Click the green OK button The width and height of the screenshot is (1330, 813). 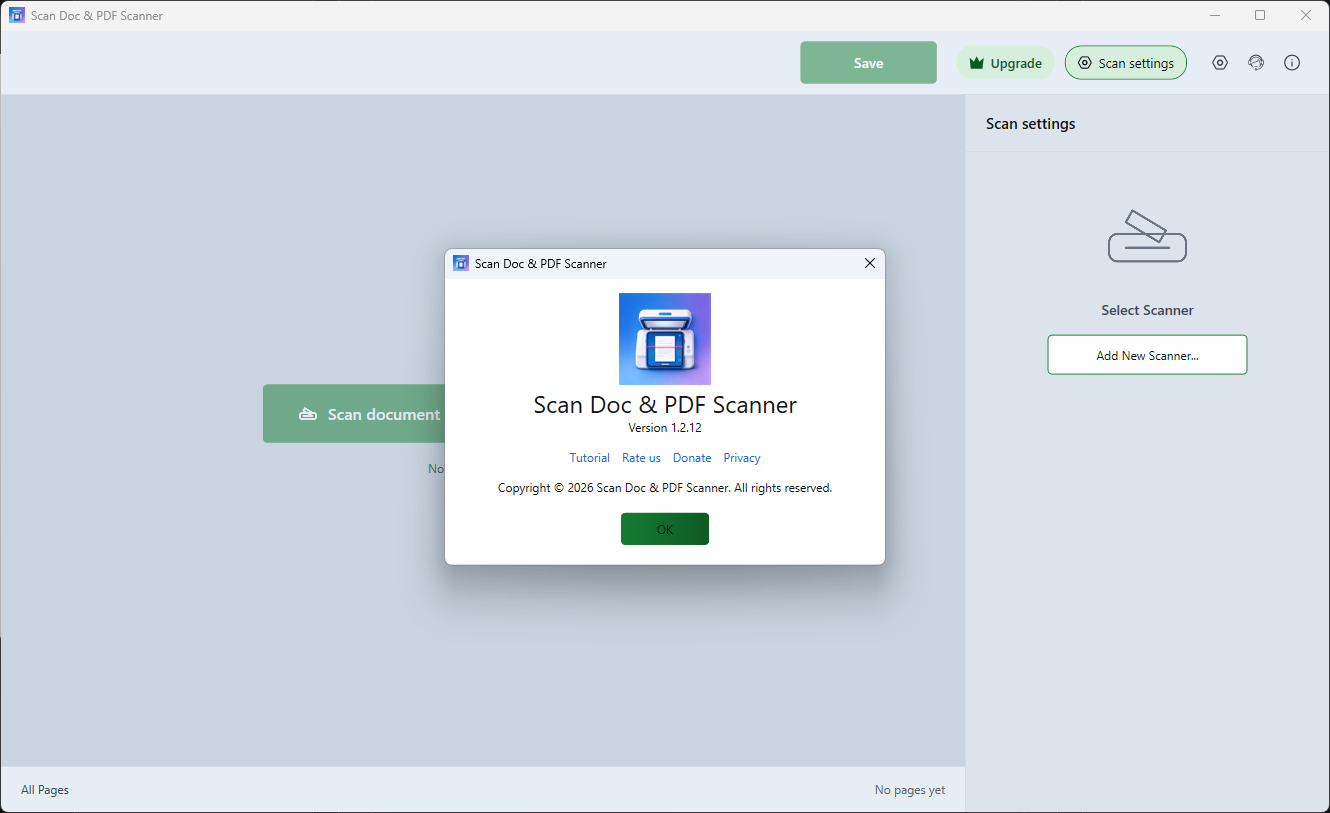665,529
